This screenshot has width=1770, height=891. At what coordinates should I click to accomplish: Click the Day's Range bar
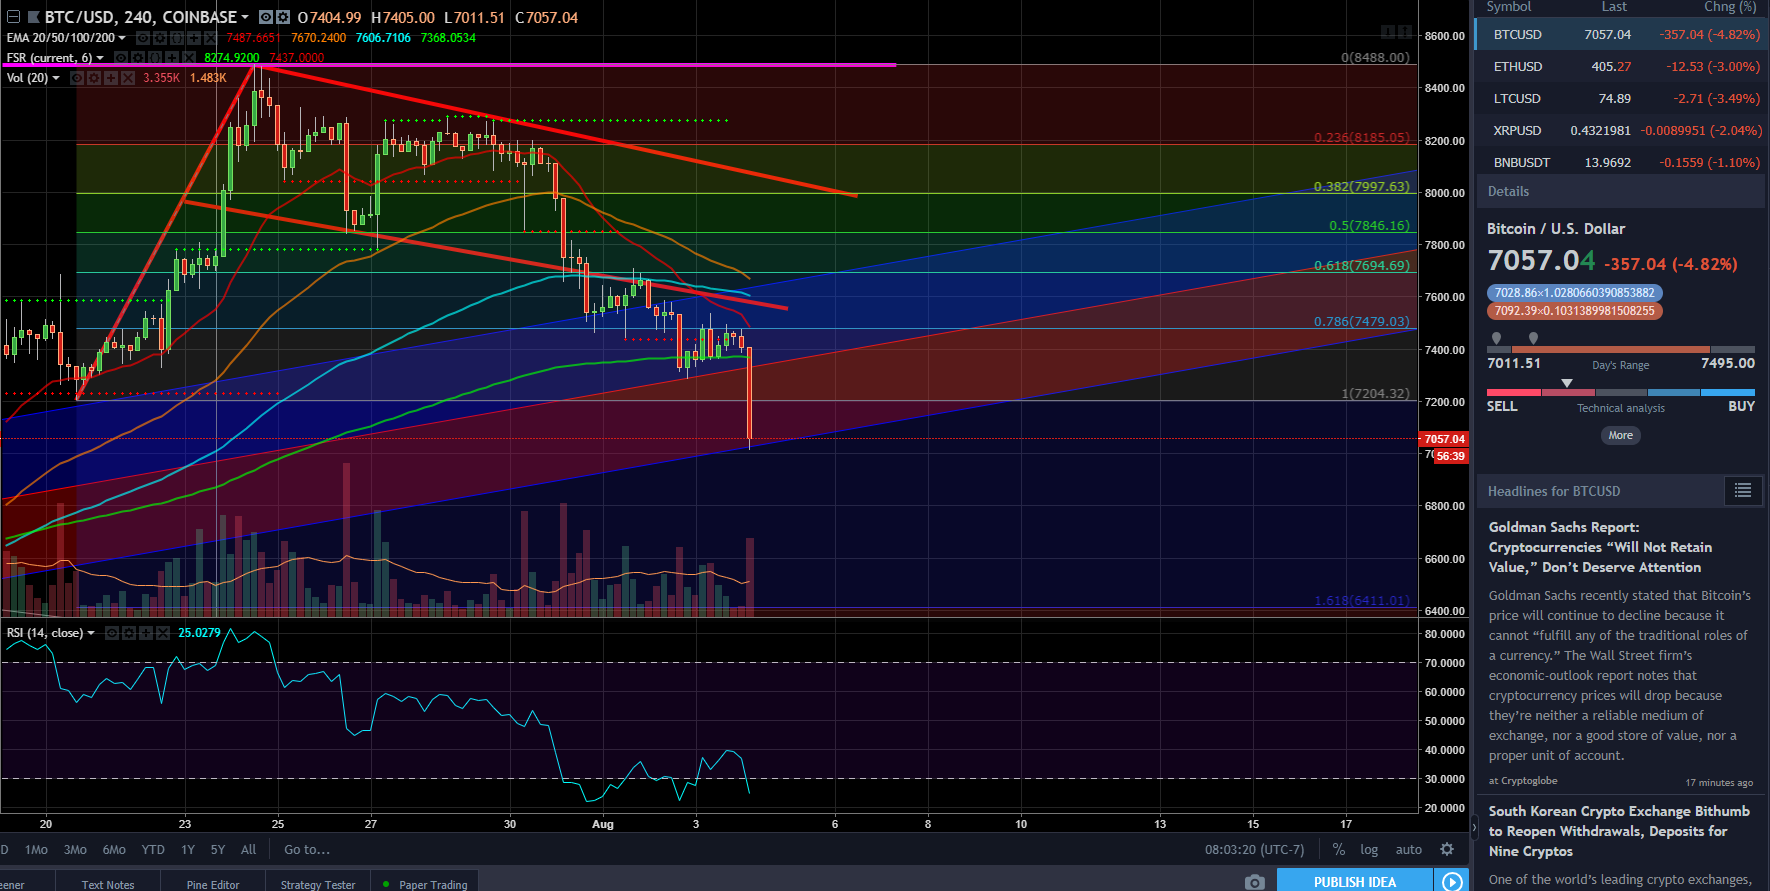click(1620, 349)
